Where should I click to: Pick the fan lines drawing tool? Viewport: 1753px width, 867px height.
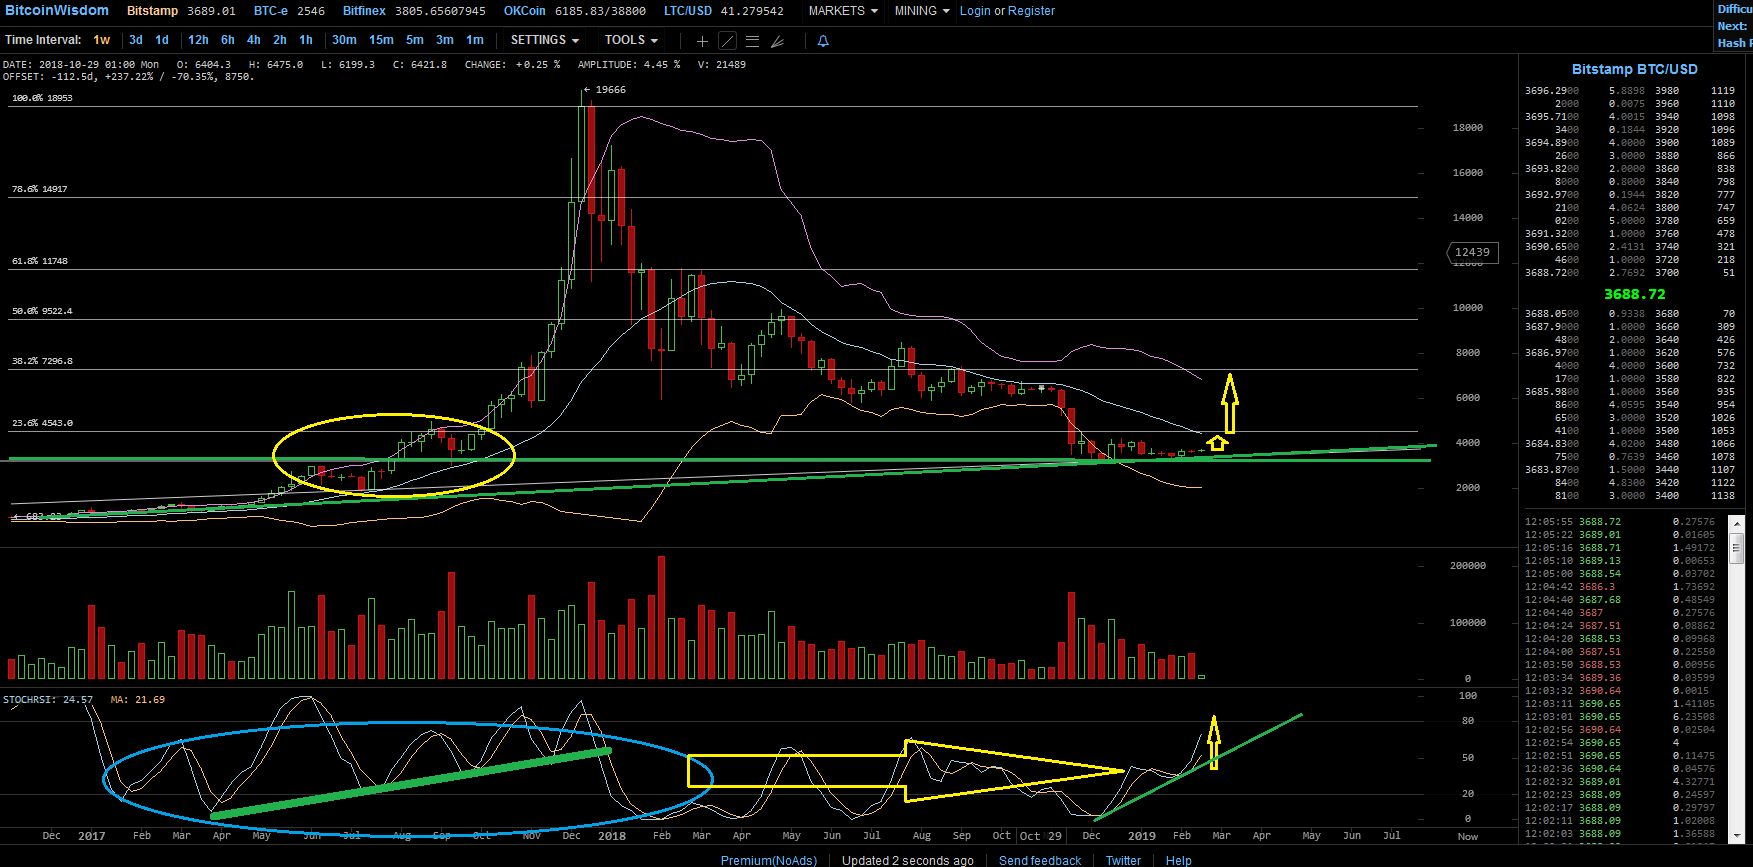pos(778,41)
